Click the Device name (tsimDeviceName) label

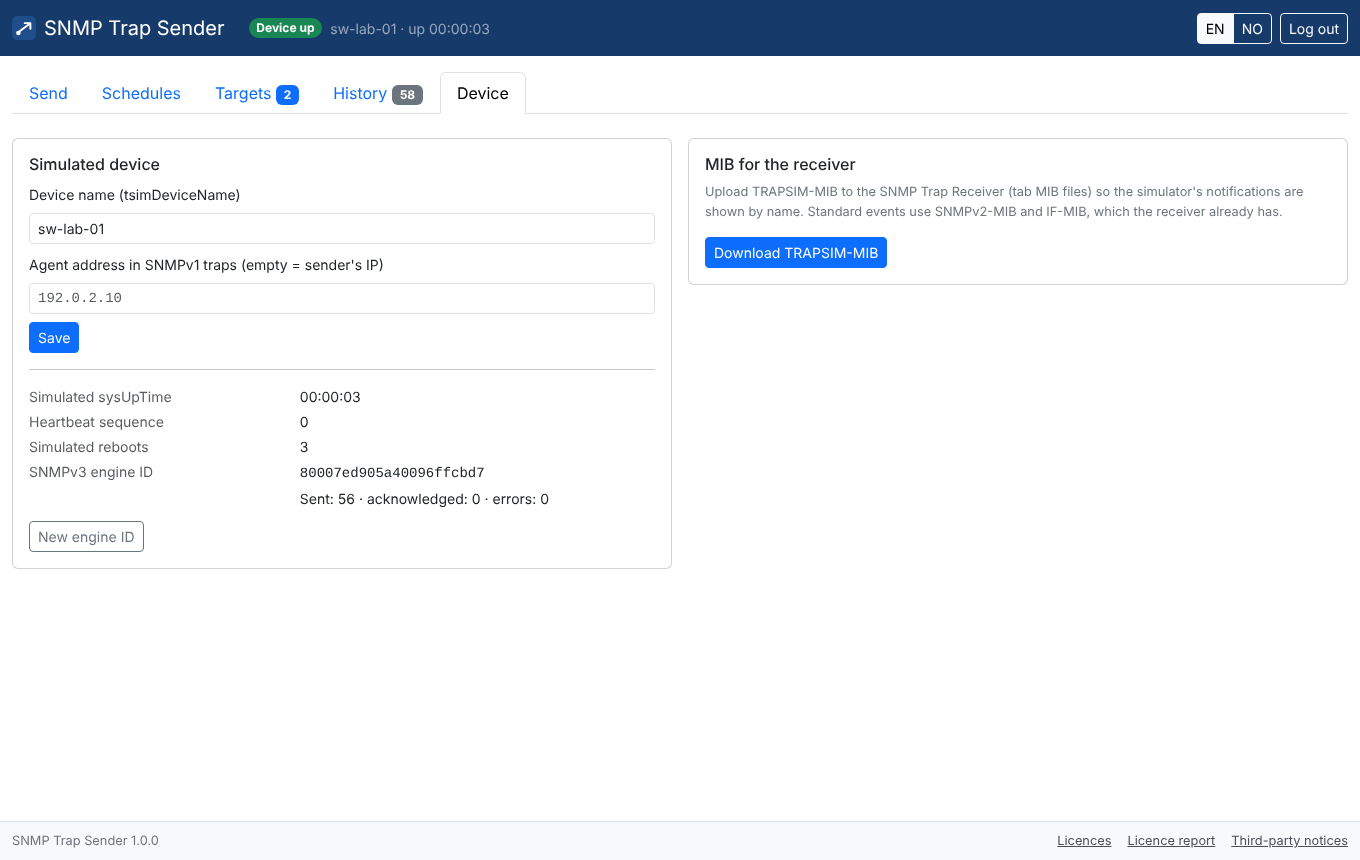134,195
